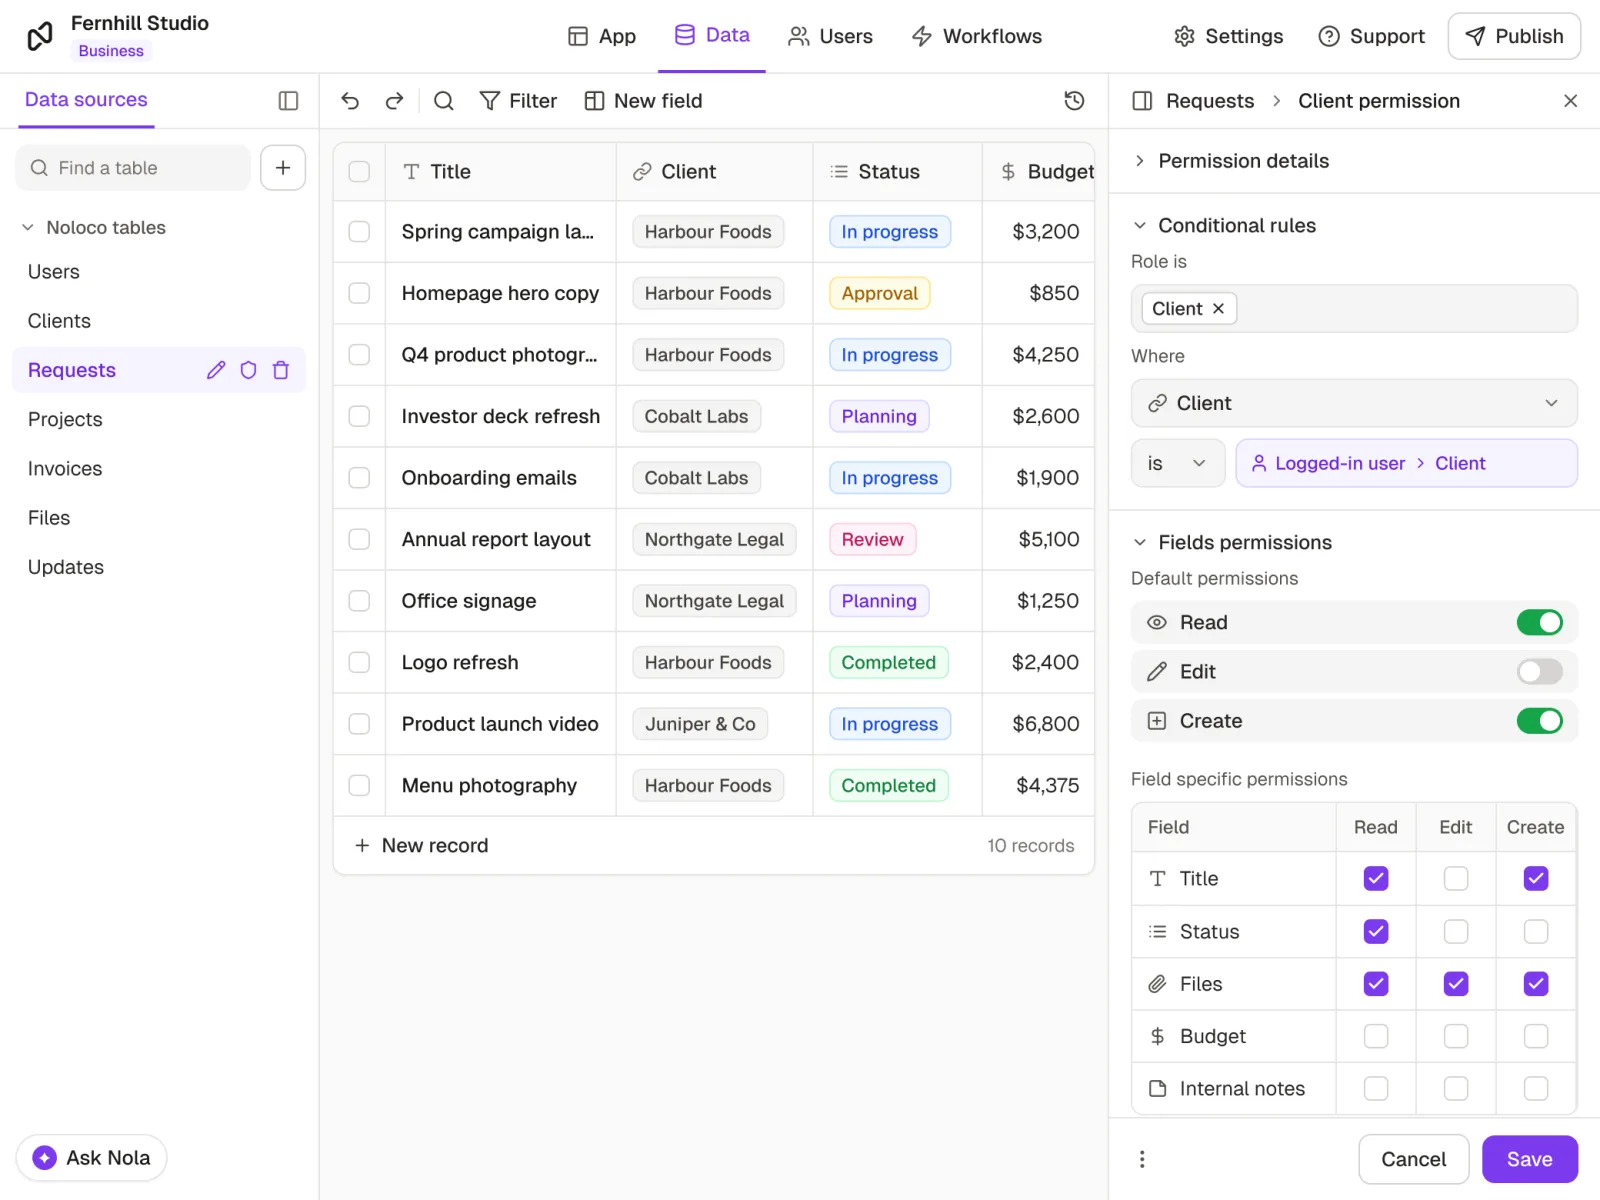
Task: Collapse the Conditional rules section
Action: (1224, 226)
